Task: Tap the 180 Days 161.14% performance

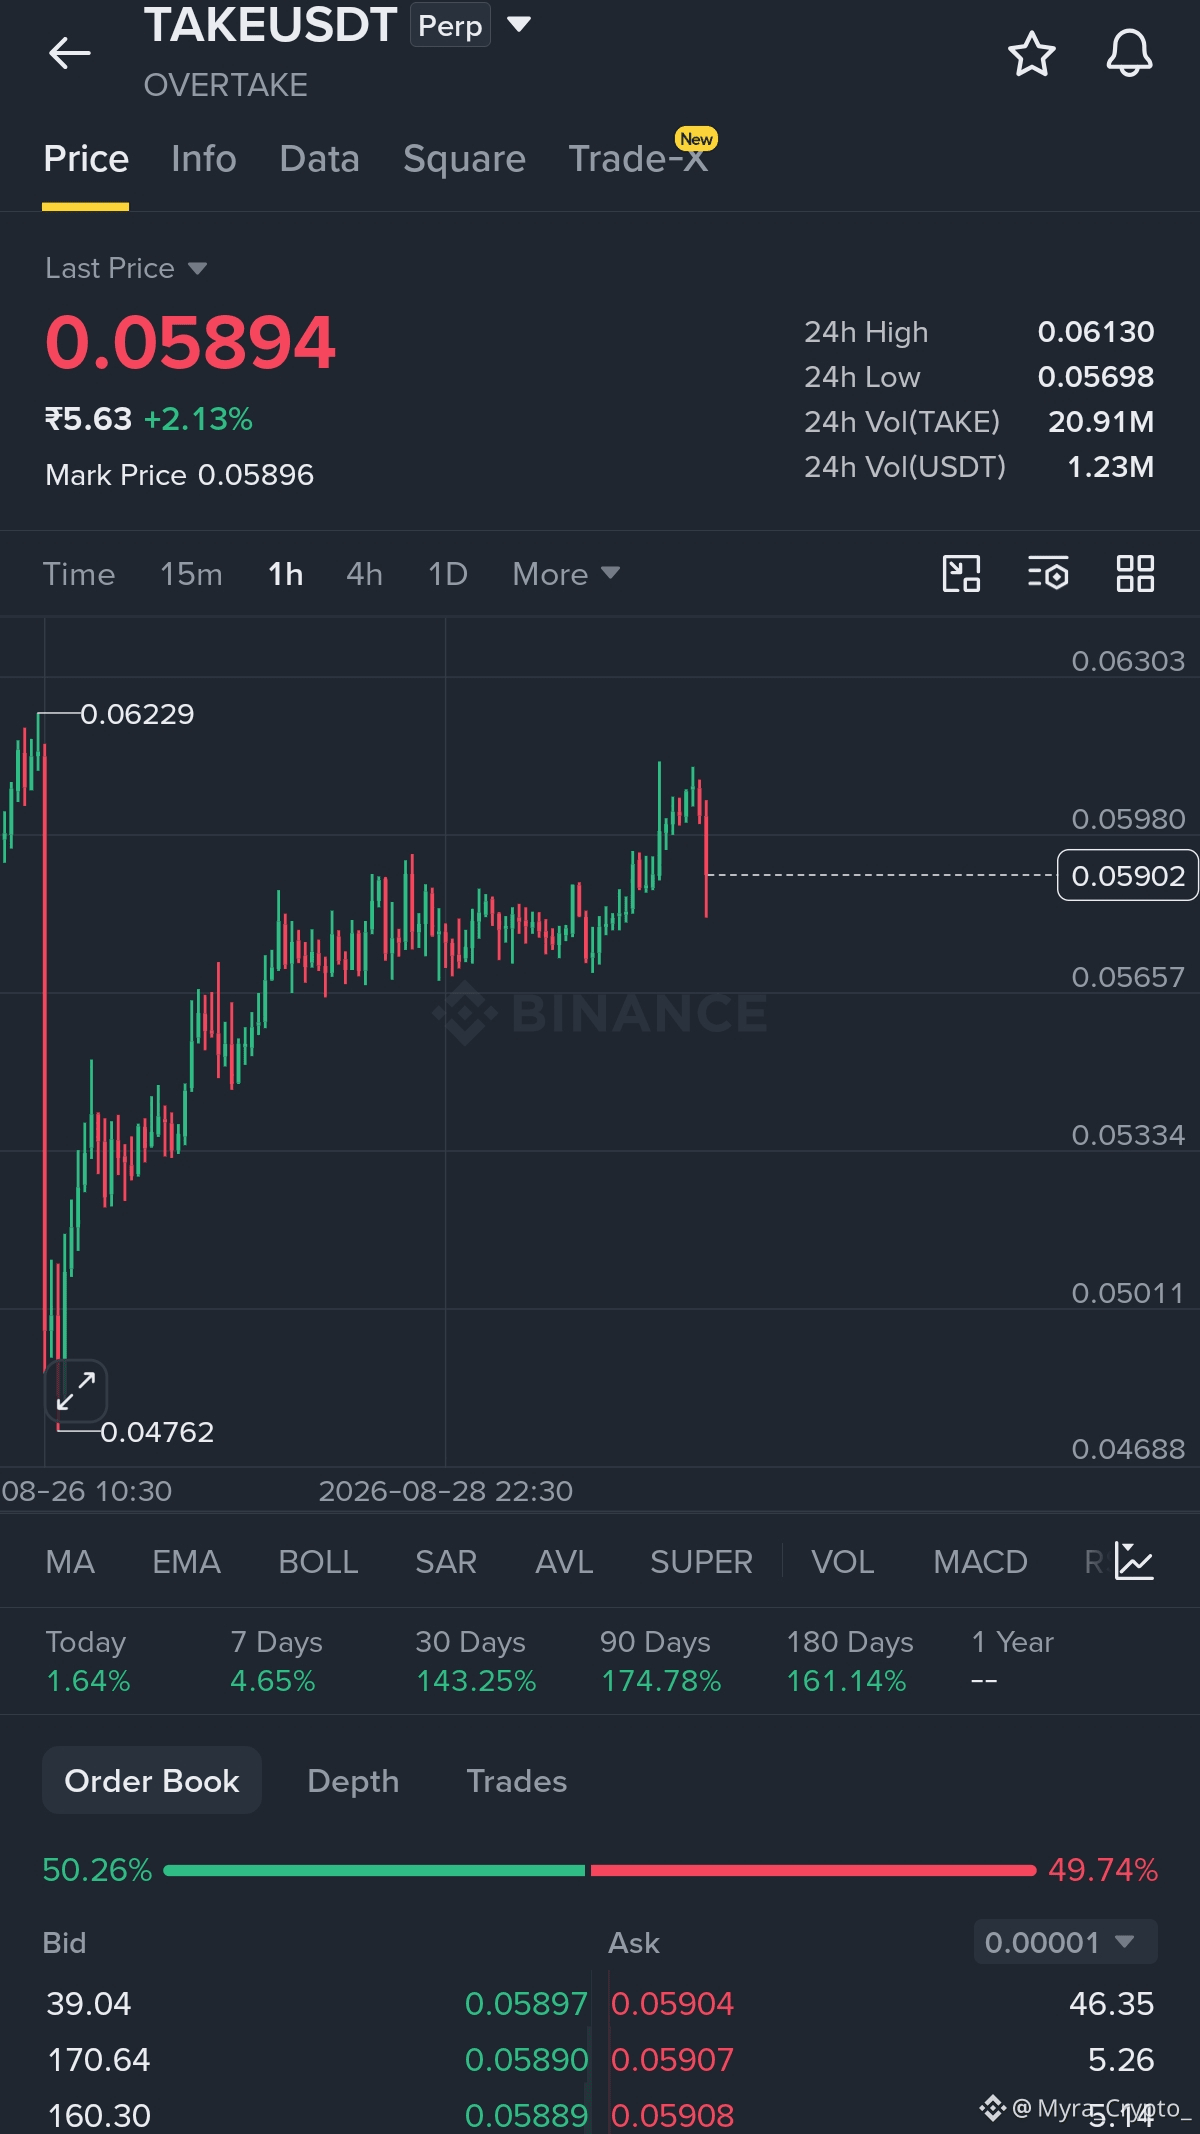Action: 850,1661
